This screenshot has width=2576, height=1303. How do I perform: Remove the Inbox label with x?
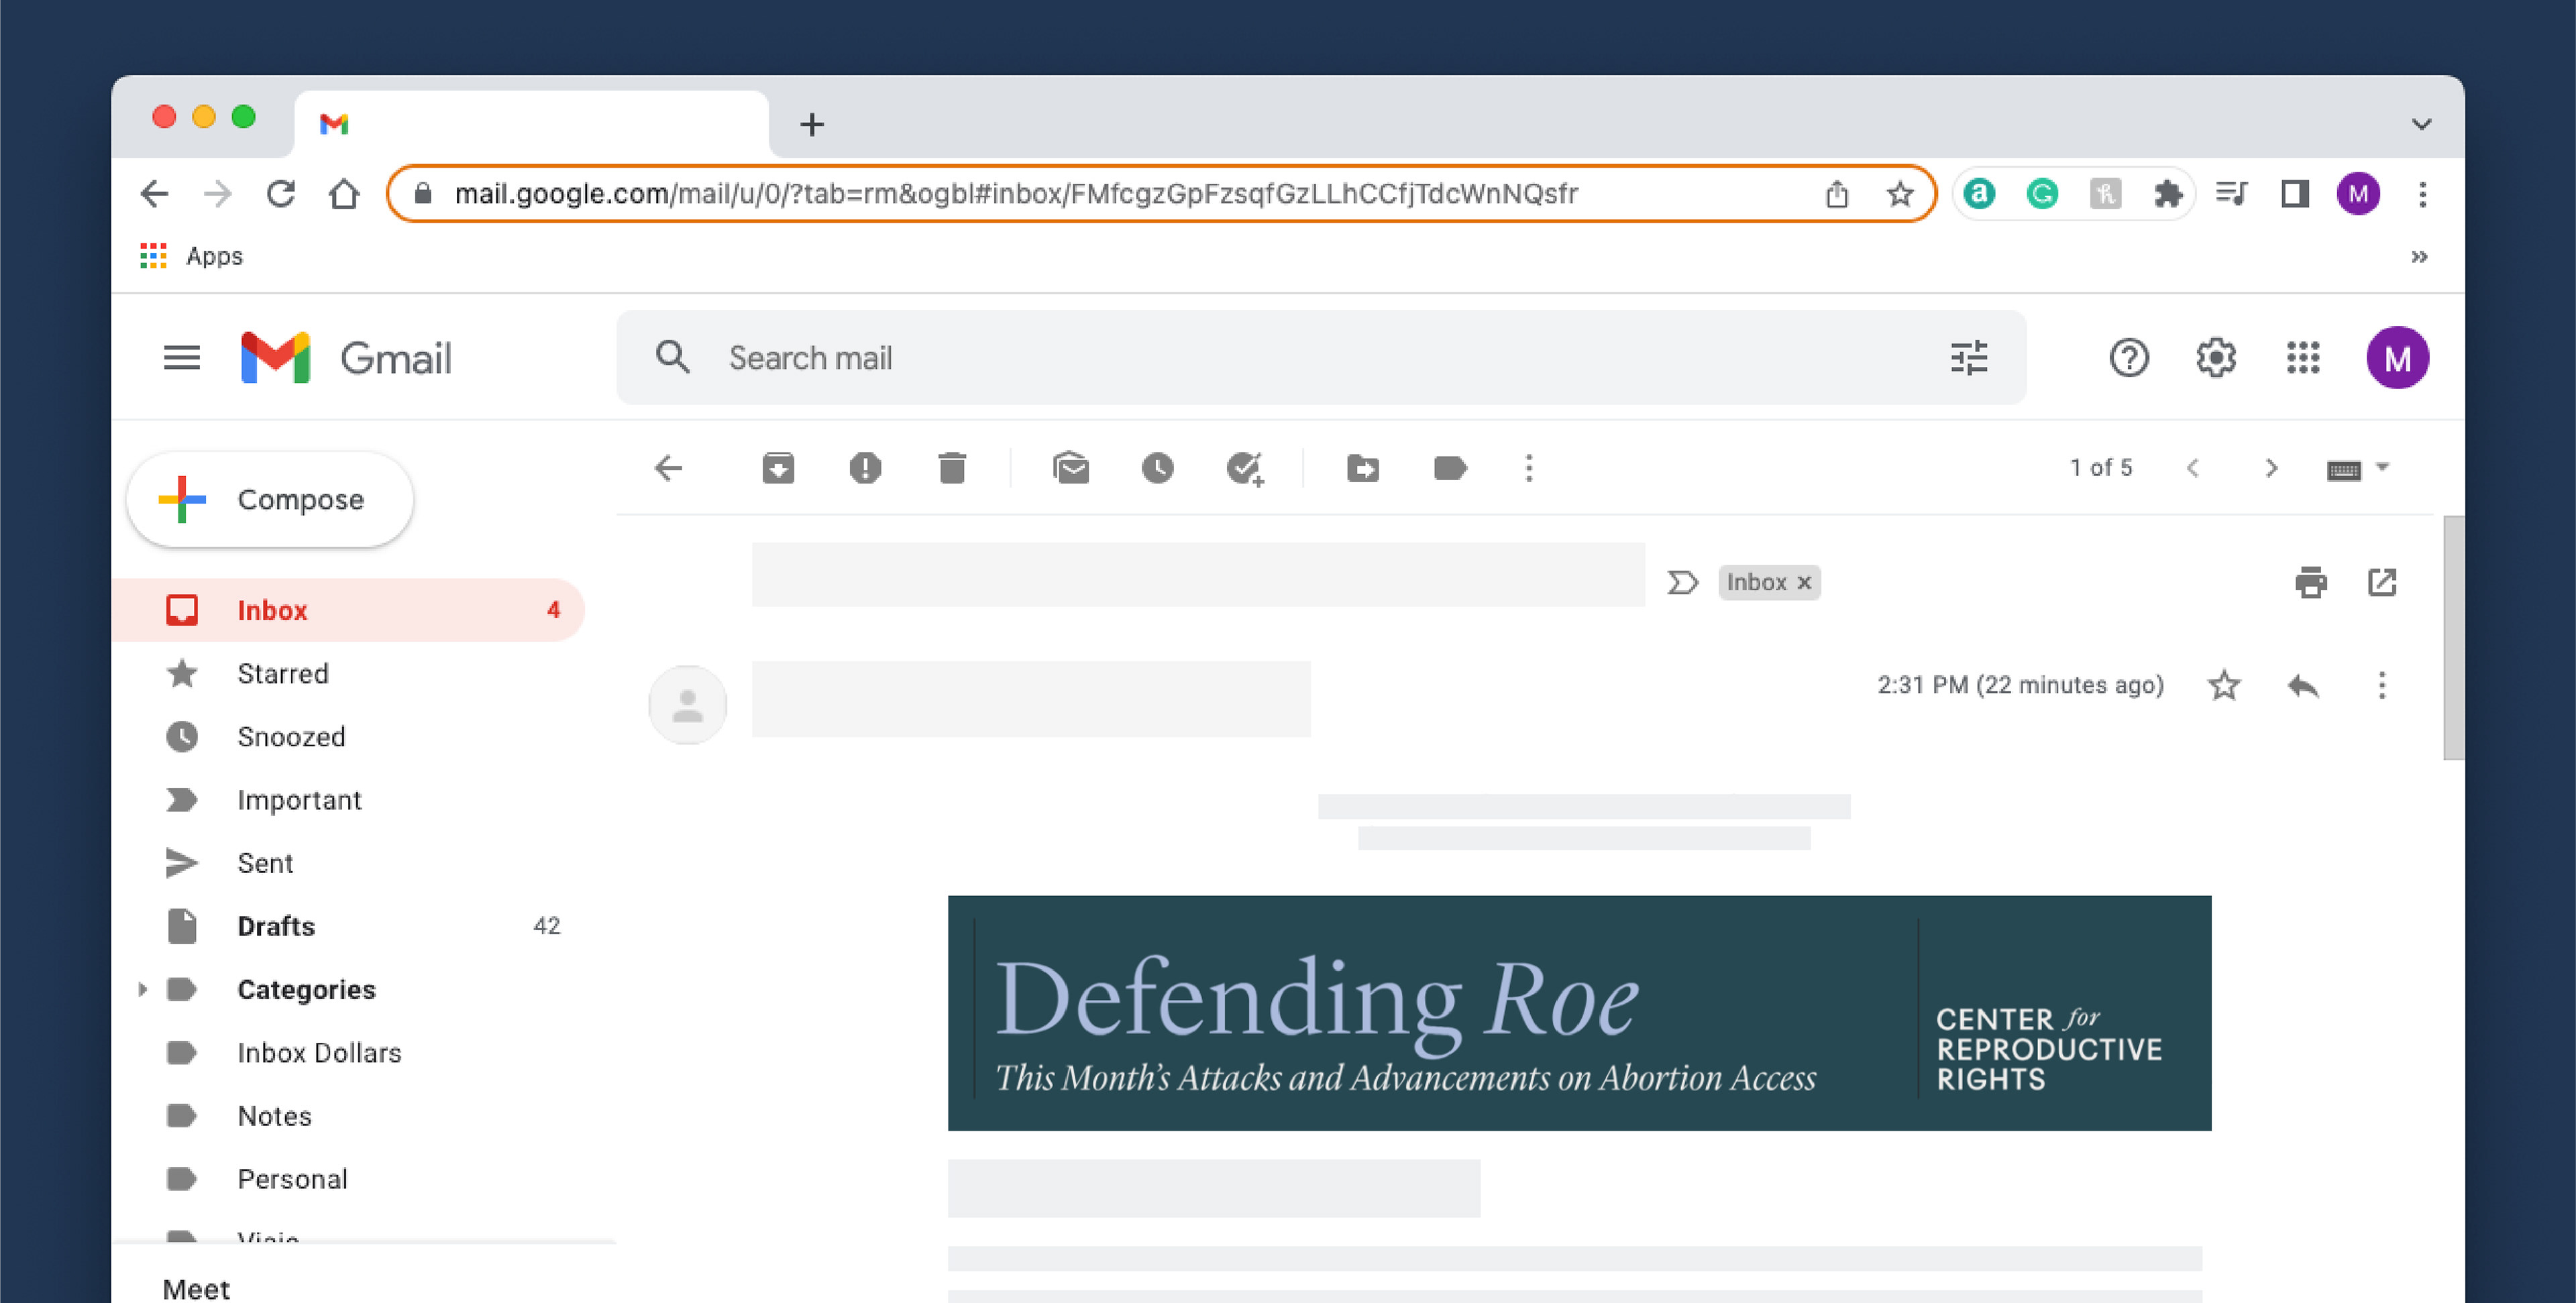1804,582
